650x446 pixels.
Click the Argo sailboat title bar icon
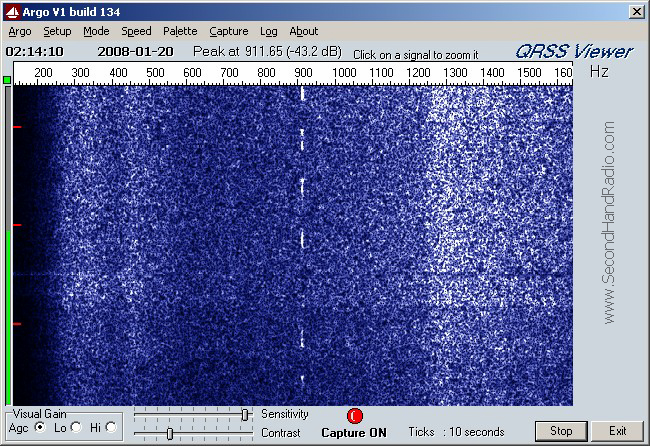(x=12, y=12)
